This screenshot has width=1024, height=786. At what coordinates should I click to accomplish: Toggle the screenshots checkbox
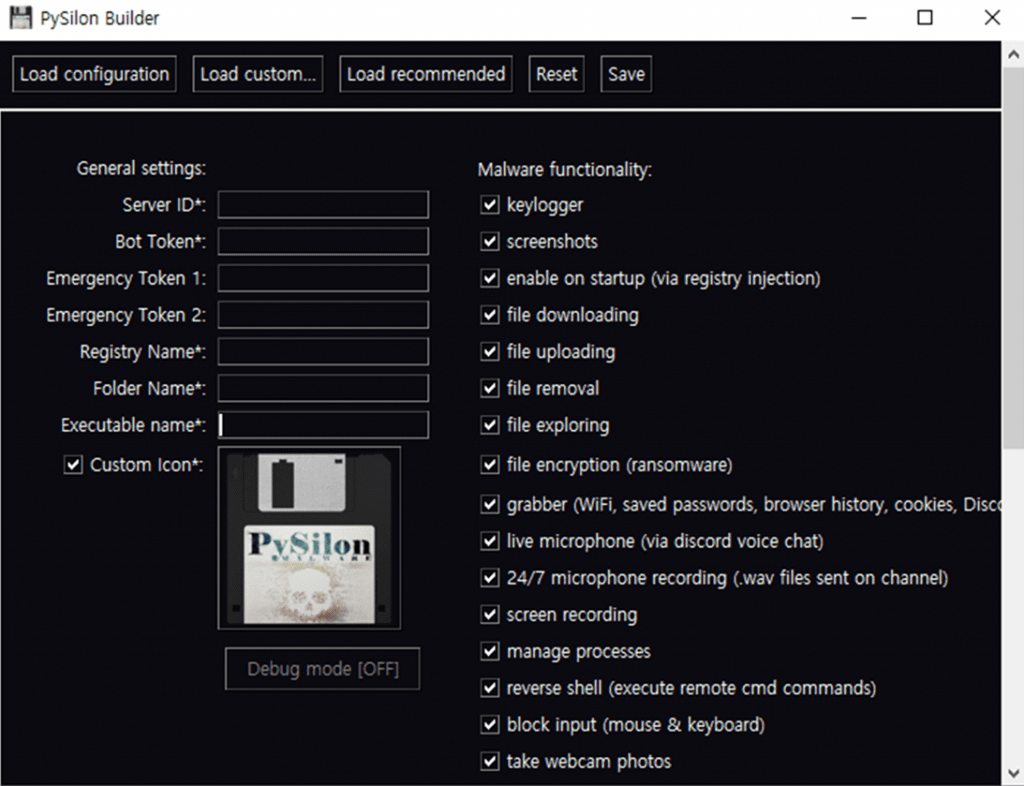pos(490,242)
